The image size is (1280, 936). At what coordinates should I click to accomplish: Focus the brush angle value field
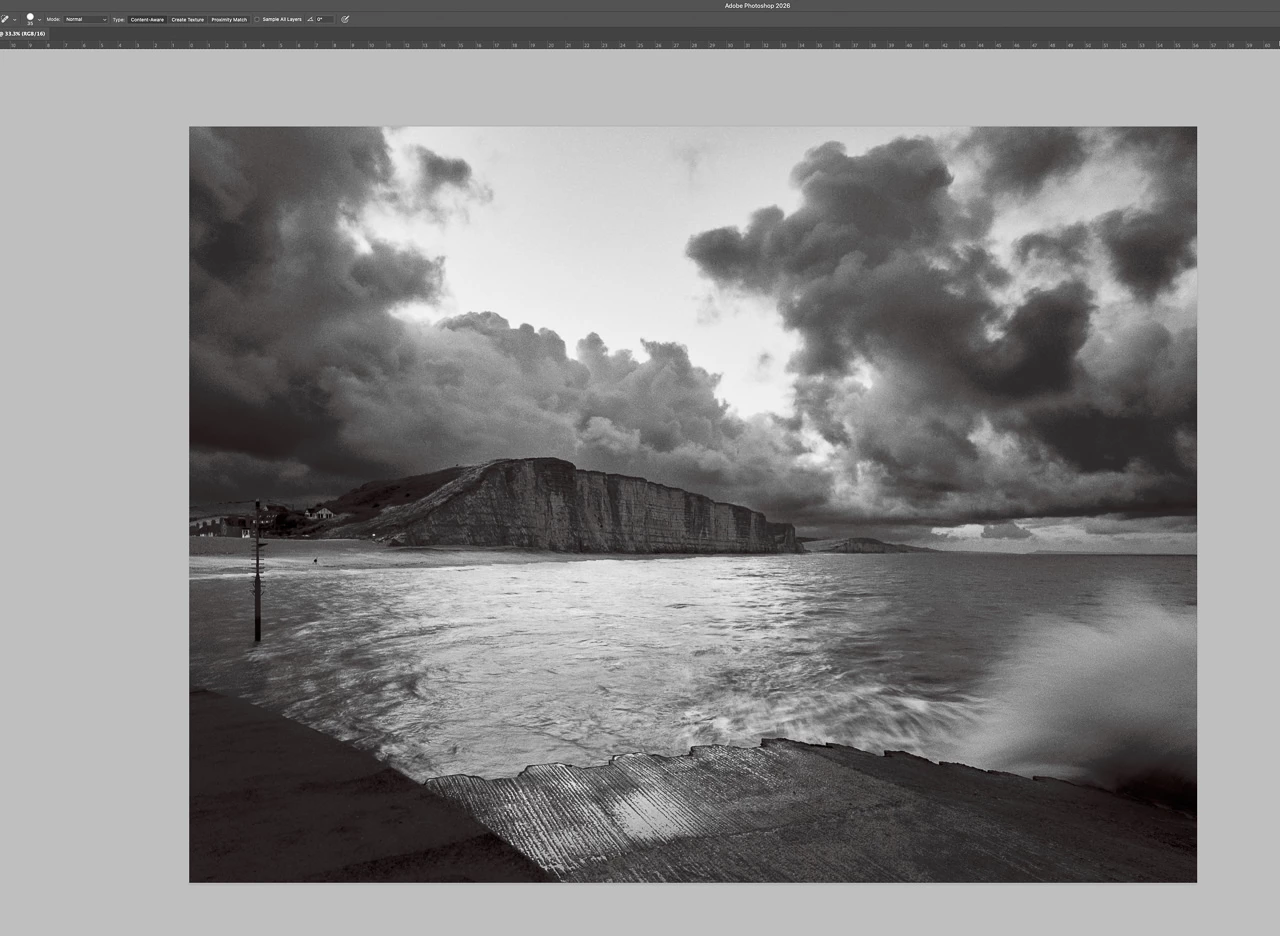[325, 19]
